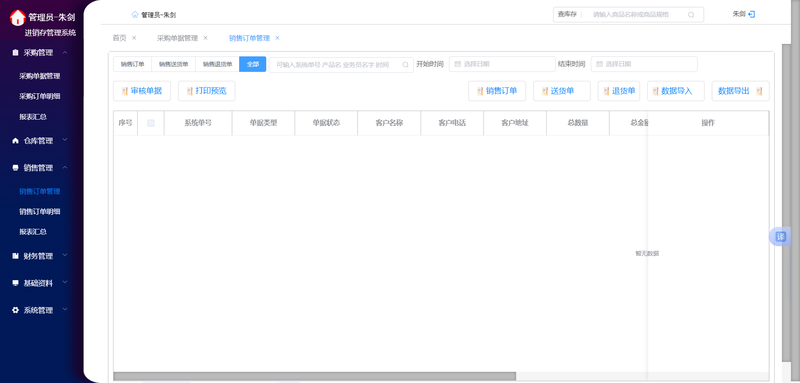
Task: Click the 基础资料 sidebar icon
Action: tap(15, 283)
